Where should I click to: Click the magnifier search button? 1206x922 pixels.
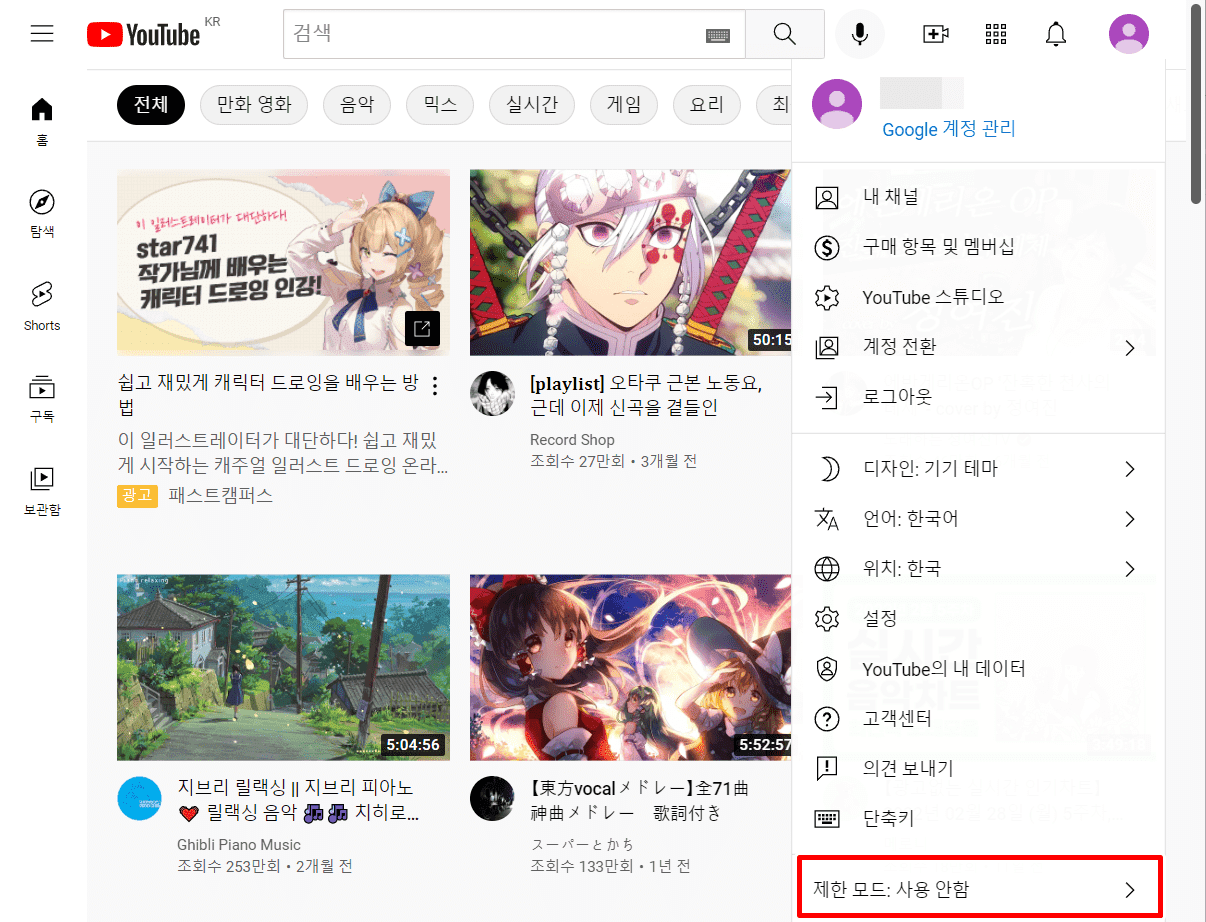pyautogui.click(x=785, y=35)
